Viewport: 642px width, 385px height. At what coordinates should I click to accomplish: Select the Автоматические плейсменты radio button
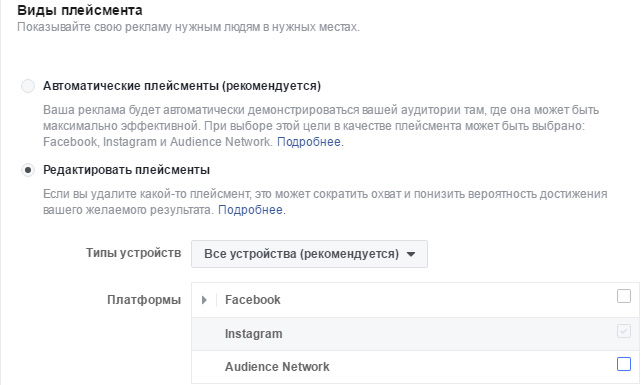tap(28, 86)
